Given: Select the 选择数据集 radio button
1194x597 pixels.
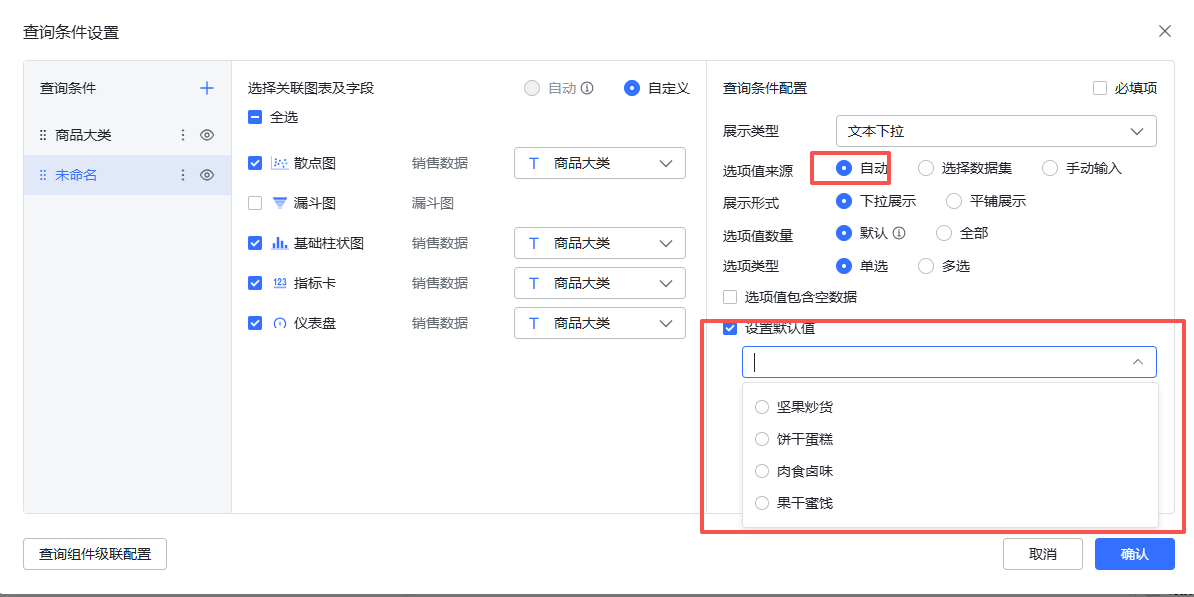Looking at the screenshot, I should tap(925, 168).
